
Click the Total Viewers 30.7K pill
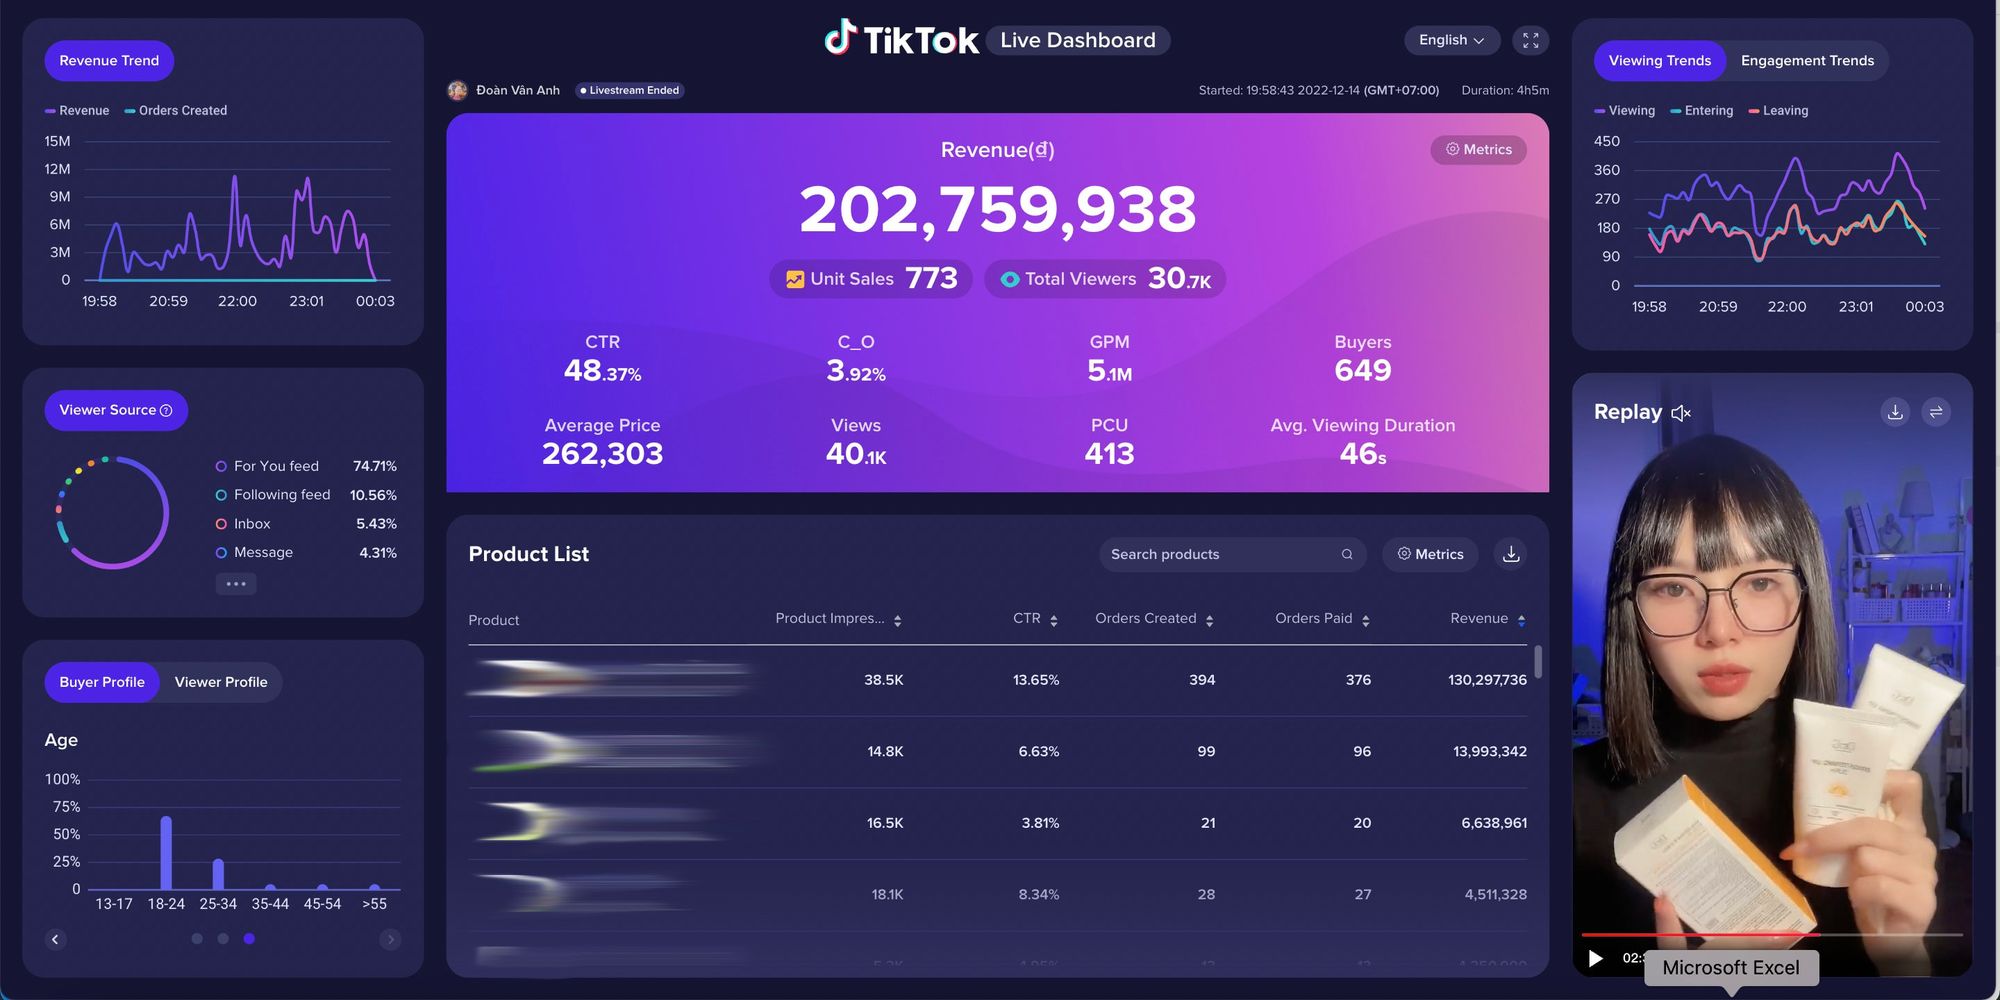(1105, 279)
